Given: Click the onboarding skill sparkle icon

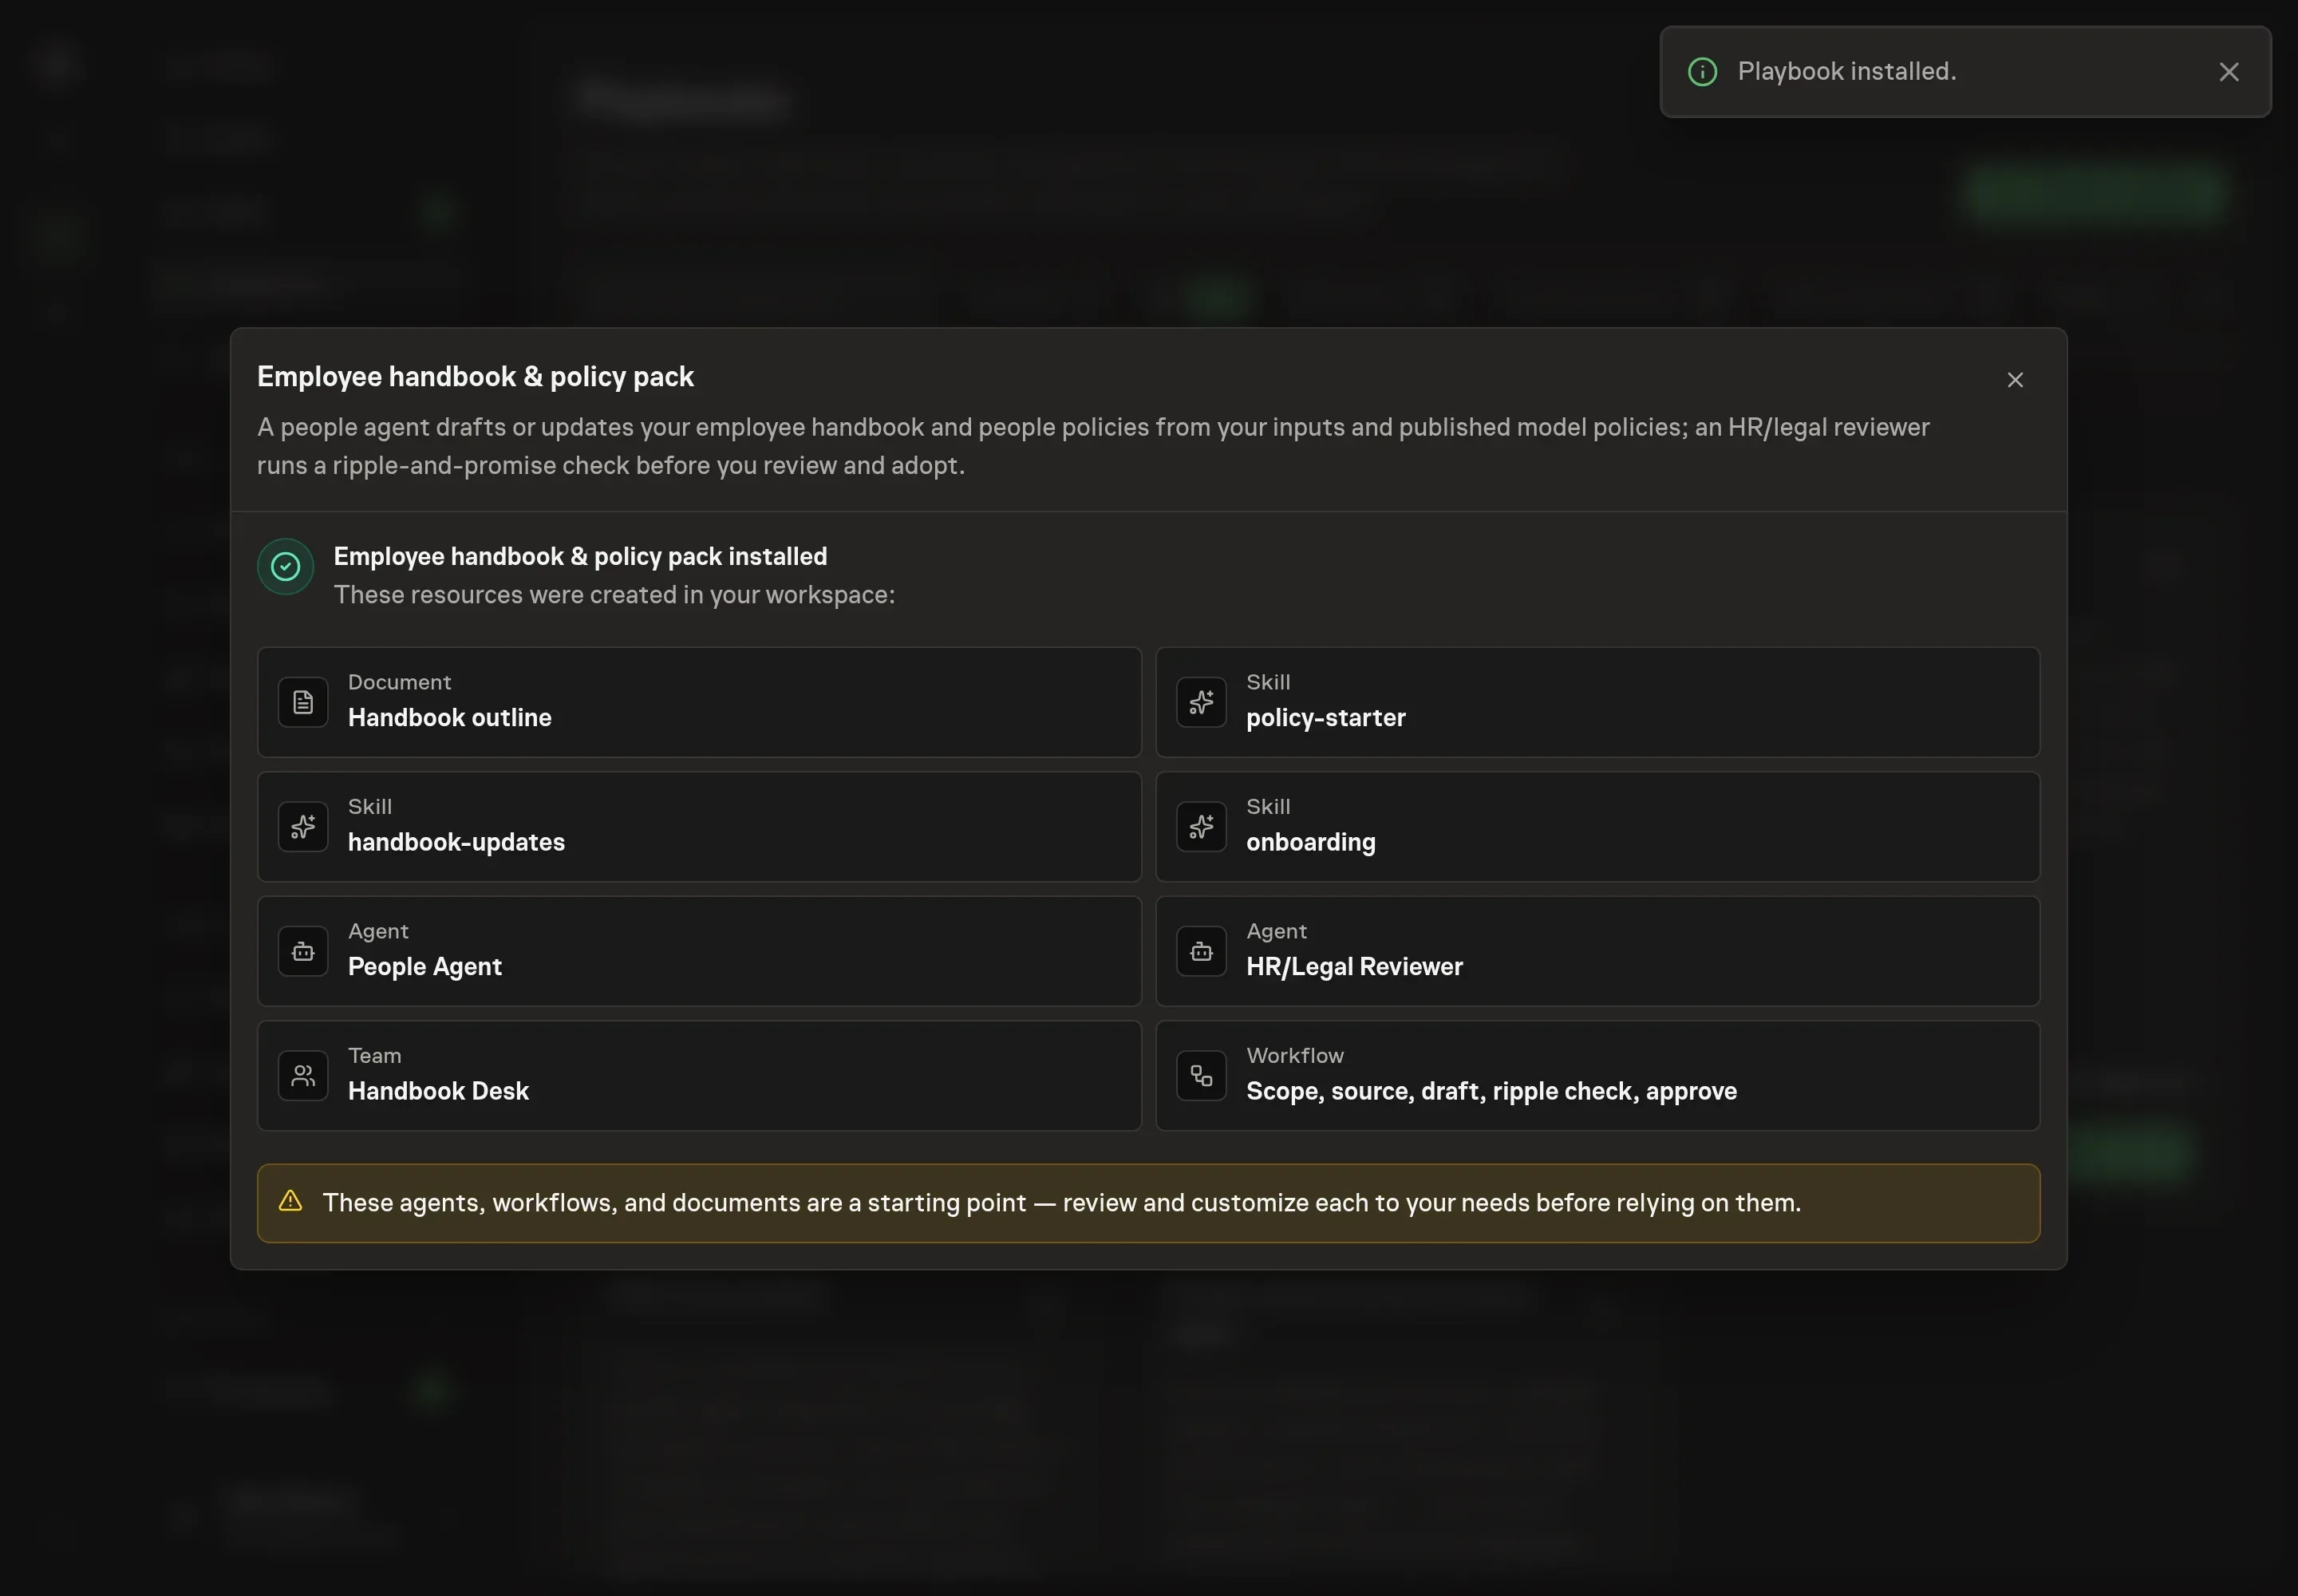Looking at the screenshot, I should coord(1201,827).
